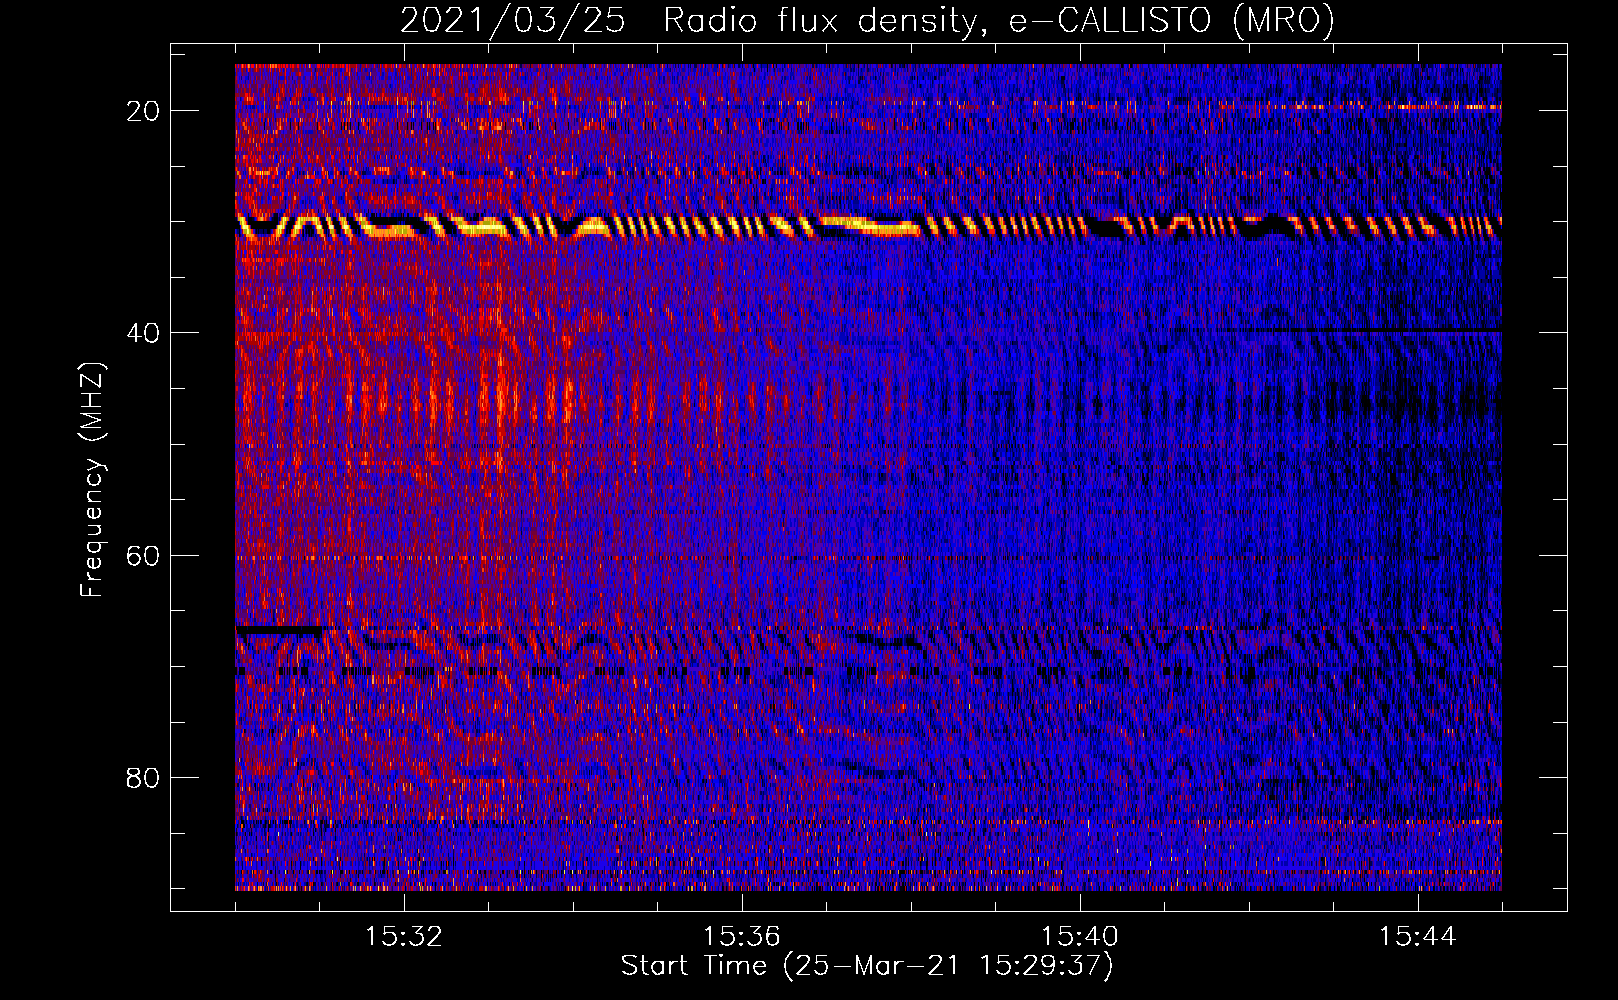
Task: Click the '20' frequency tick label
Action: 143,110
